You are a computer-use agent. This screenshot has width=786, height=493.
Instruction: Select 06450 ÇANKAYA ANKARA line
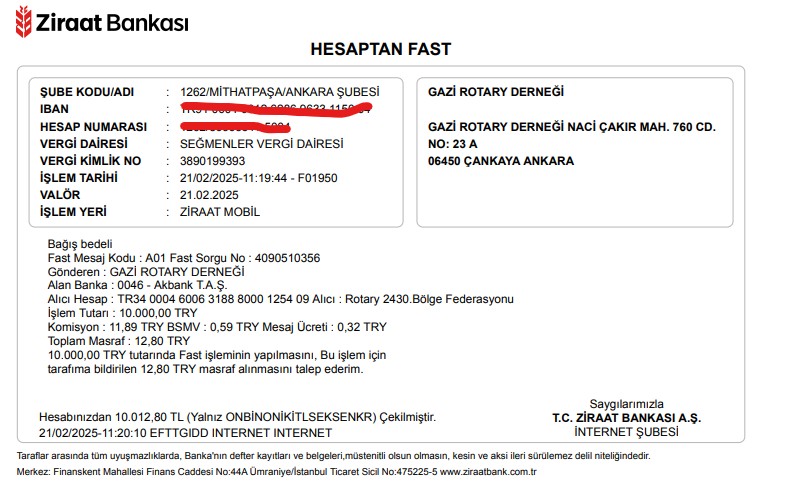501,161
